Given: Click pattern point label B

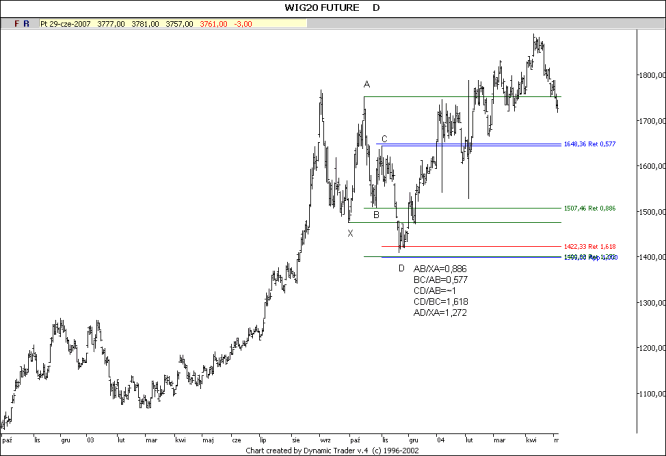Looking at the screenshot, I should pyautogui.click(x=376, y=214).
